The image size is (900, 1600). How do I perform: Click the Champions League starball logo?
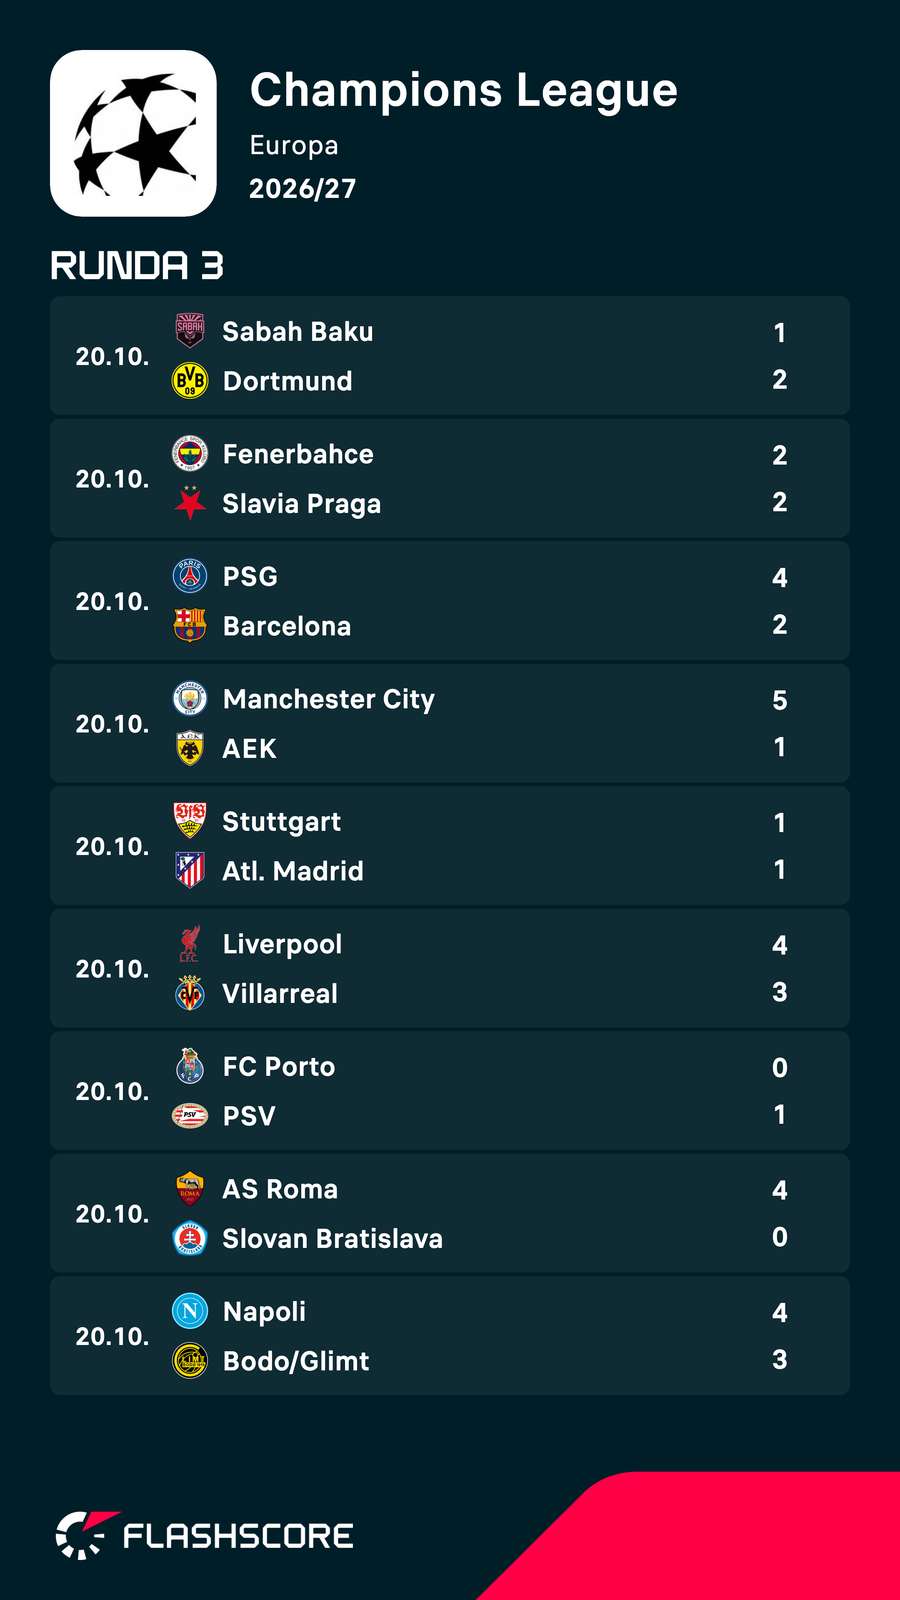(x=133, y=133)
